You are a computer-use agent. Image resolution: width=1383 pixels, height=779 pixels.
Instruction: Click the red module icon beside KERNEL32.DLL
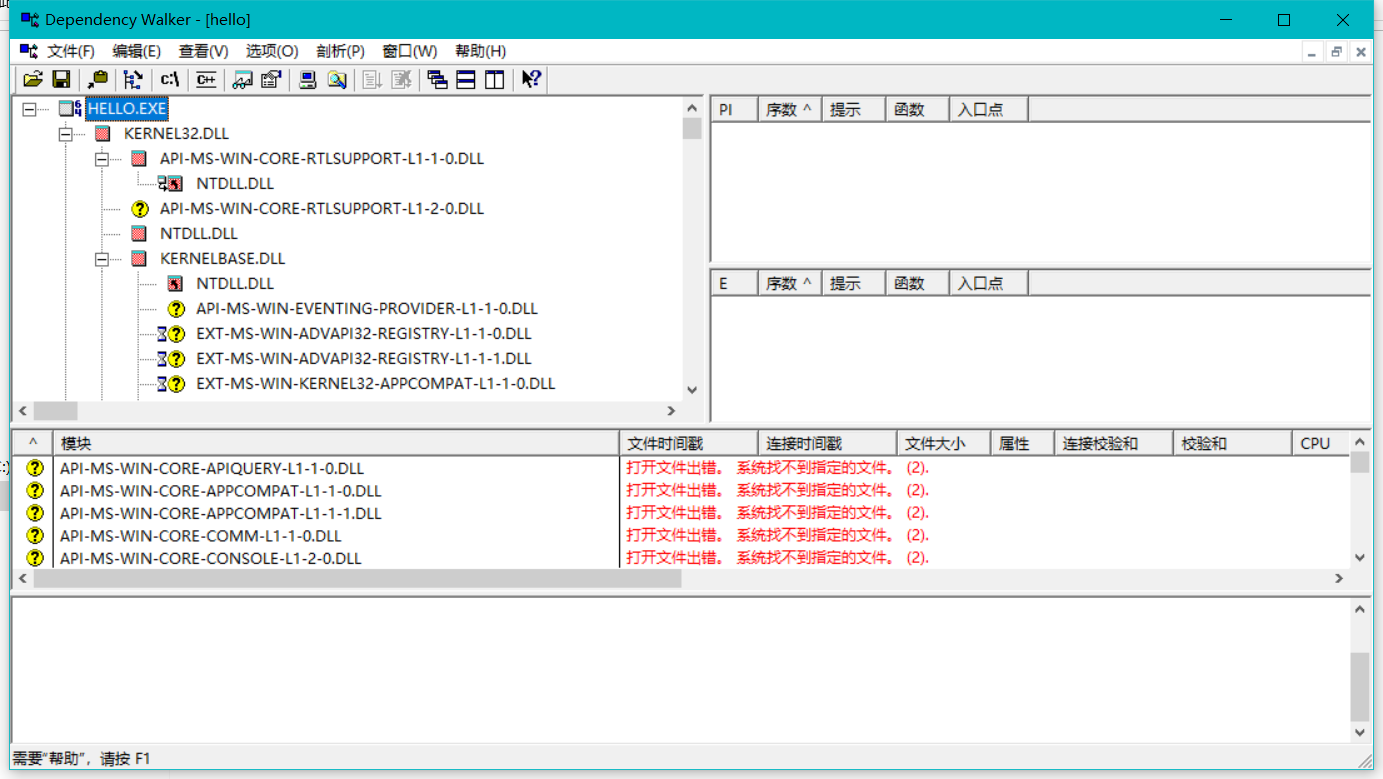click(102, 133)
